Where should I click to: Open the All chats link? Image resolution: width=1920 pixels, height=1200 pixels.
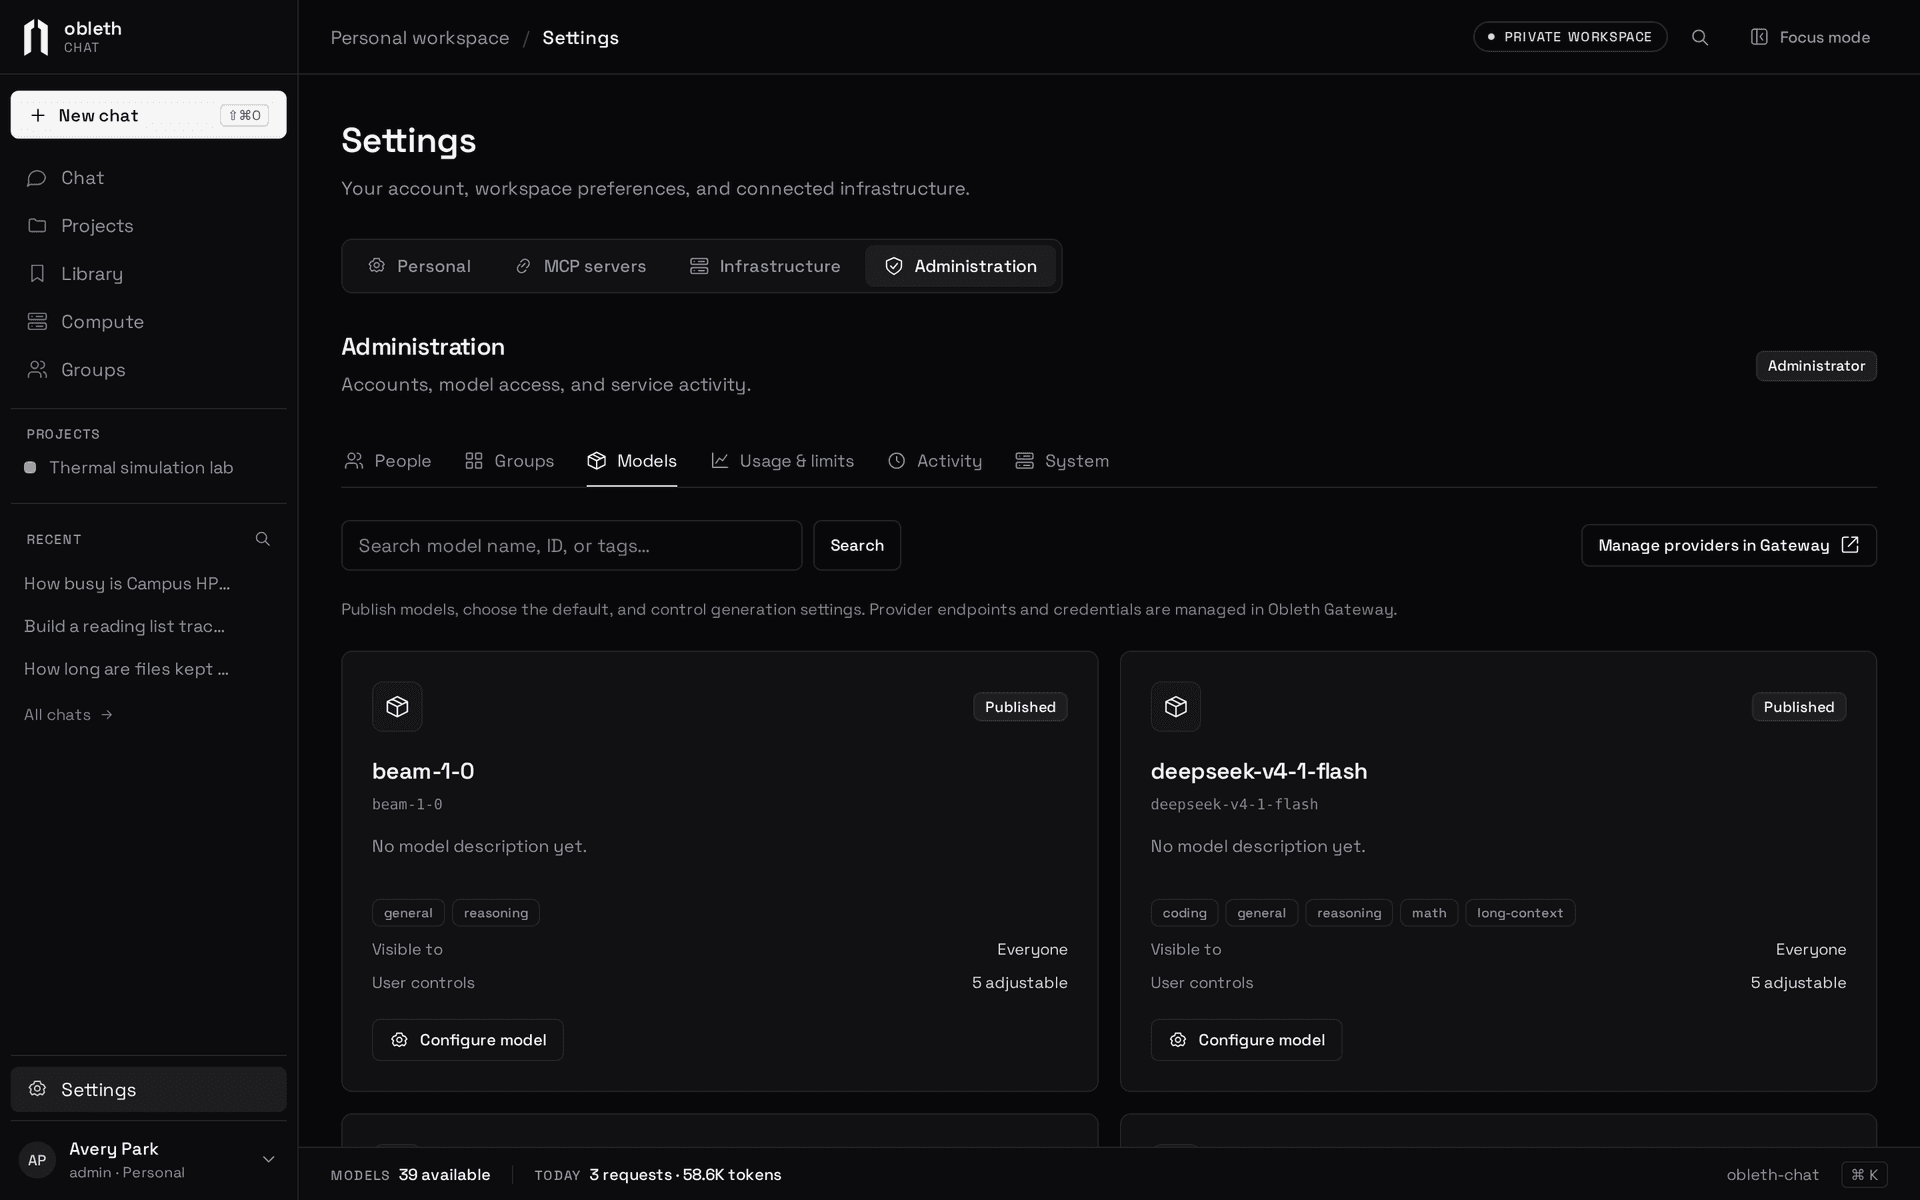tap(68, 714)
